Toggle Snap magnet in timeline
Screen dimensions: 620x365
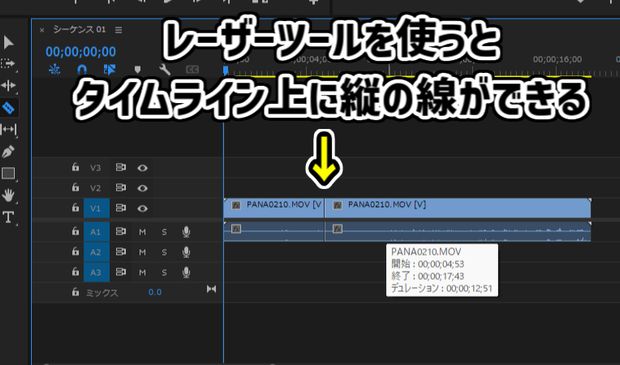tap(82, 70)
